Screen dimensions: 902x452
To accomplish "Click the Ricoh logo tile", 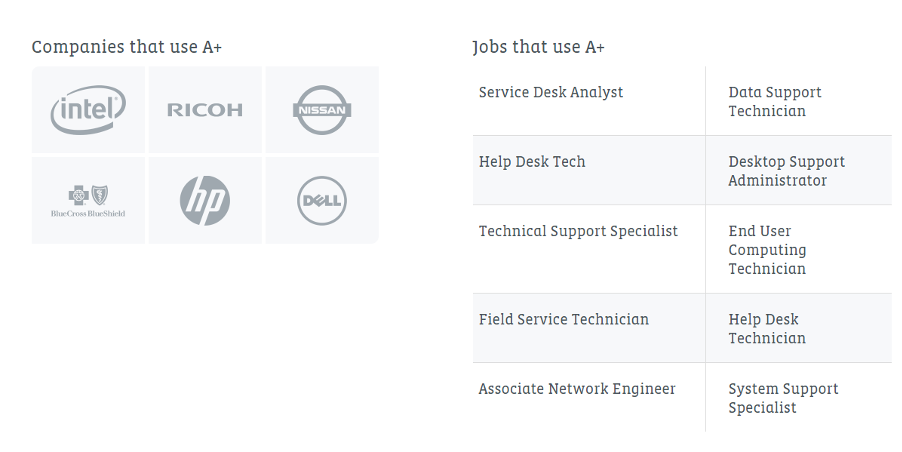I will coord(205,110).
